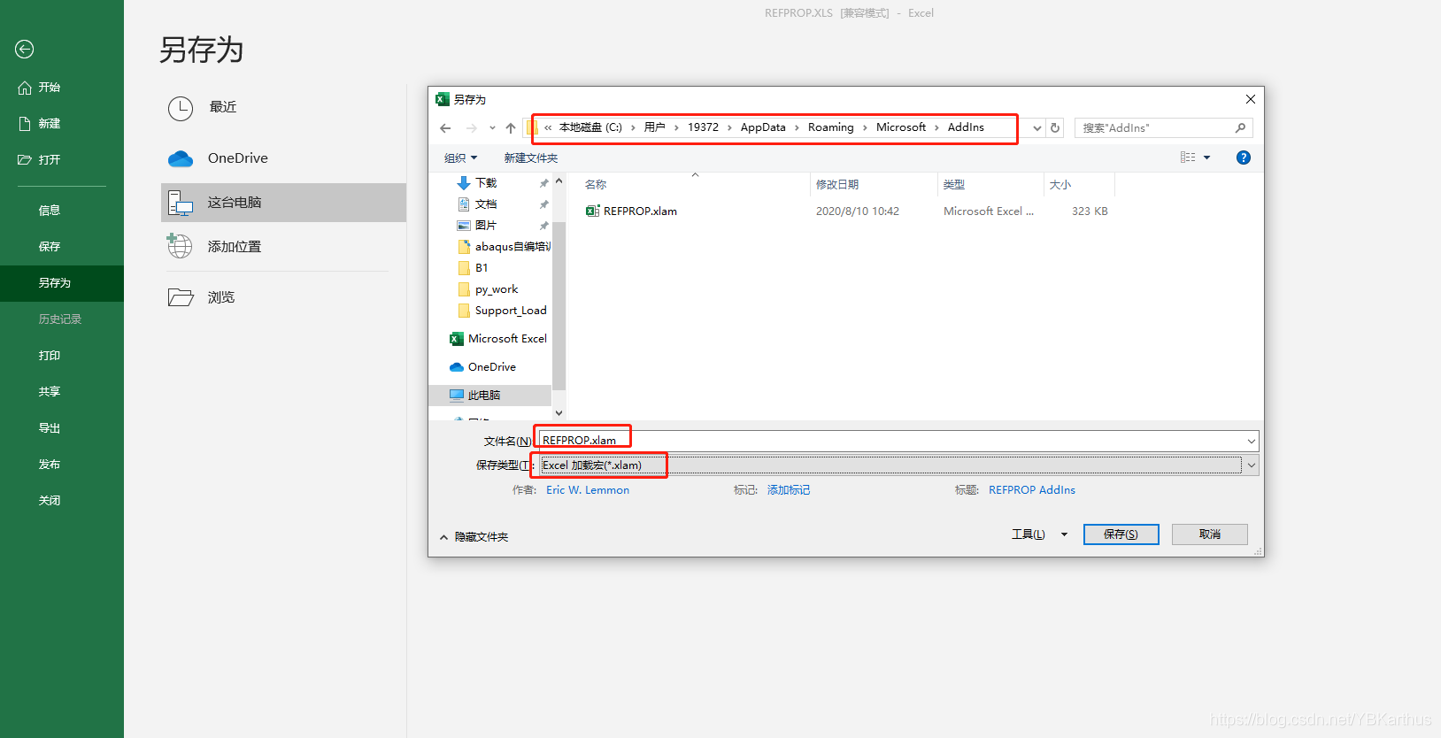The height and width of the screenshot is (738, 1441).
Task: Select 文档 in the navigation pane
Action: click(x=486, y=204)
